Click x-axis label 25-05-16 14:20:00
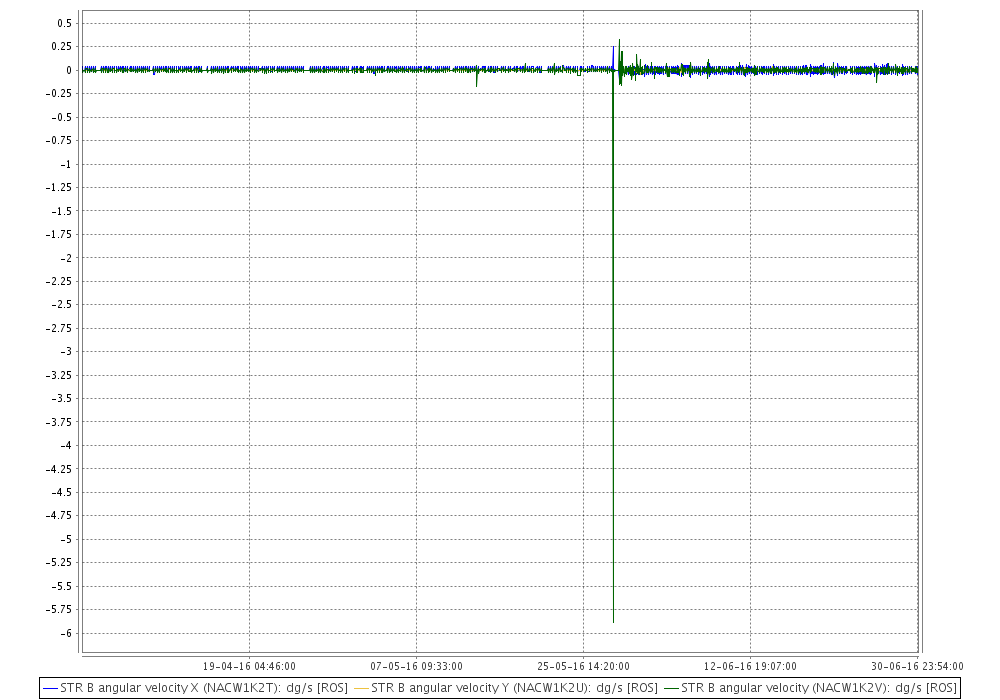 (x=584, y=666)
